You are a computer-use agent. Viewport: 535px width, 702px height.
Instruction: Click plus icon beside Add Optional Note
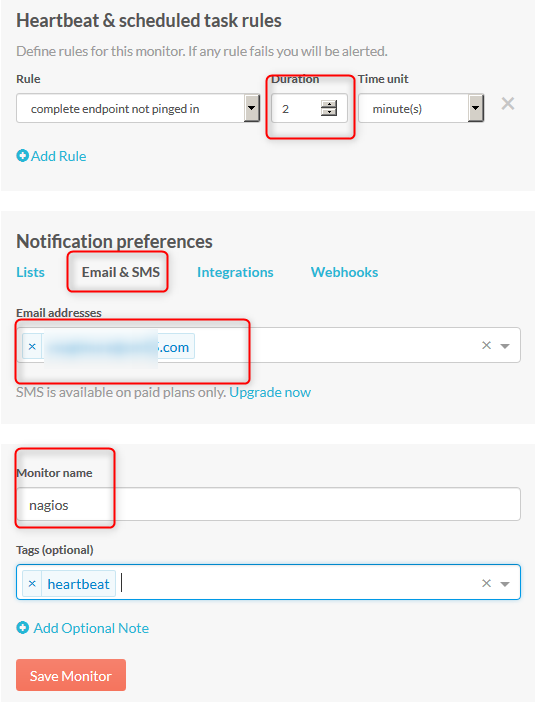pos(22,628)
